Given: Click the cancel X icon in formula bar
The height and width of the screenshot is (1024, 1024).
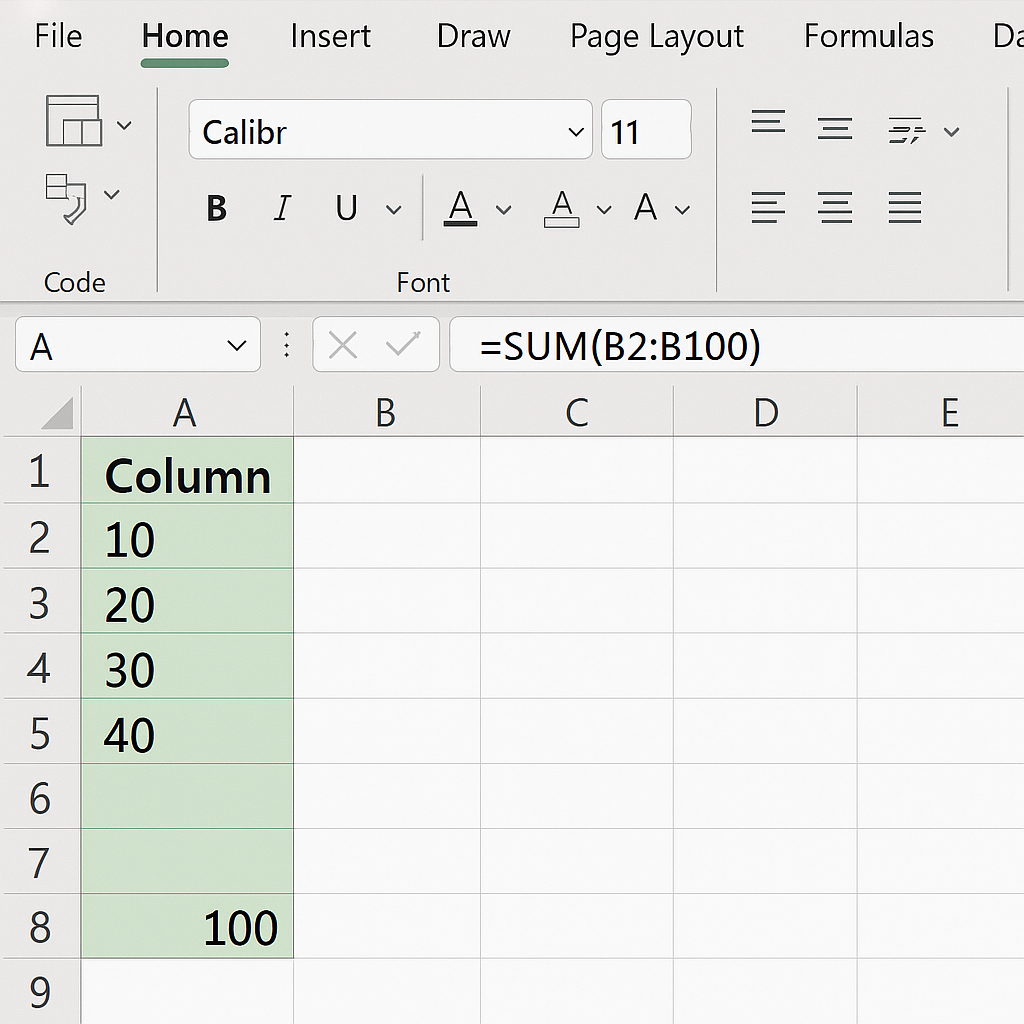Looking at the screenshot, I should [x=343, y=345].
